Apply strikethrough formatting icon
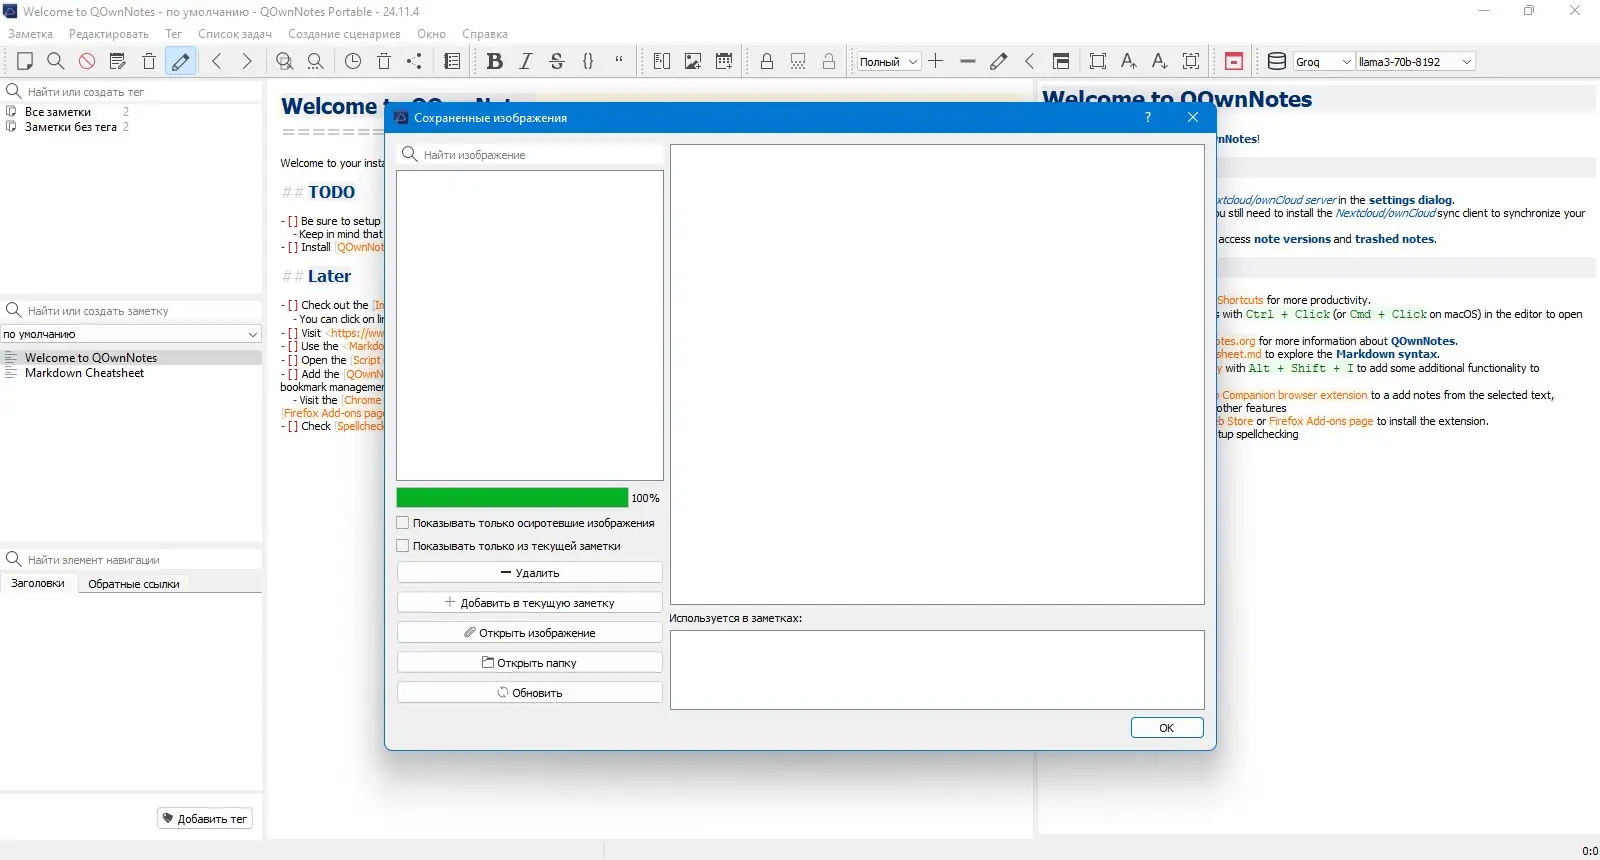This screenshot has height=860, width=1600. point(557,61)
